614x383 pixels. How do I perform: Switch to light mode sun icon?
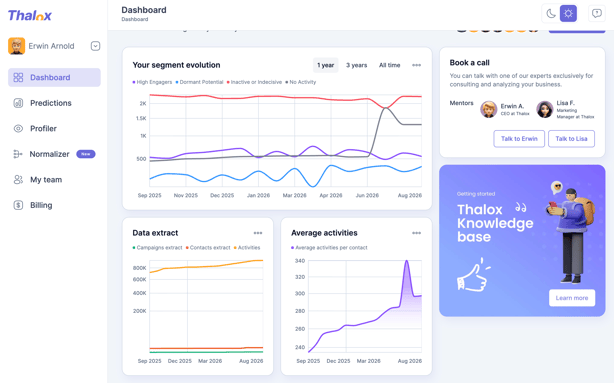[x=568, y=14]
